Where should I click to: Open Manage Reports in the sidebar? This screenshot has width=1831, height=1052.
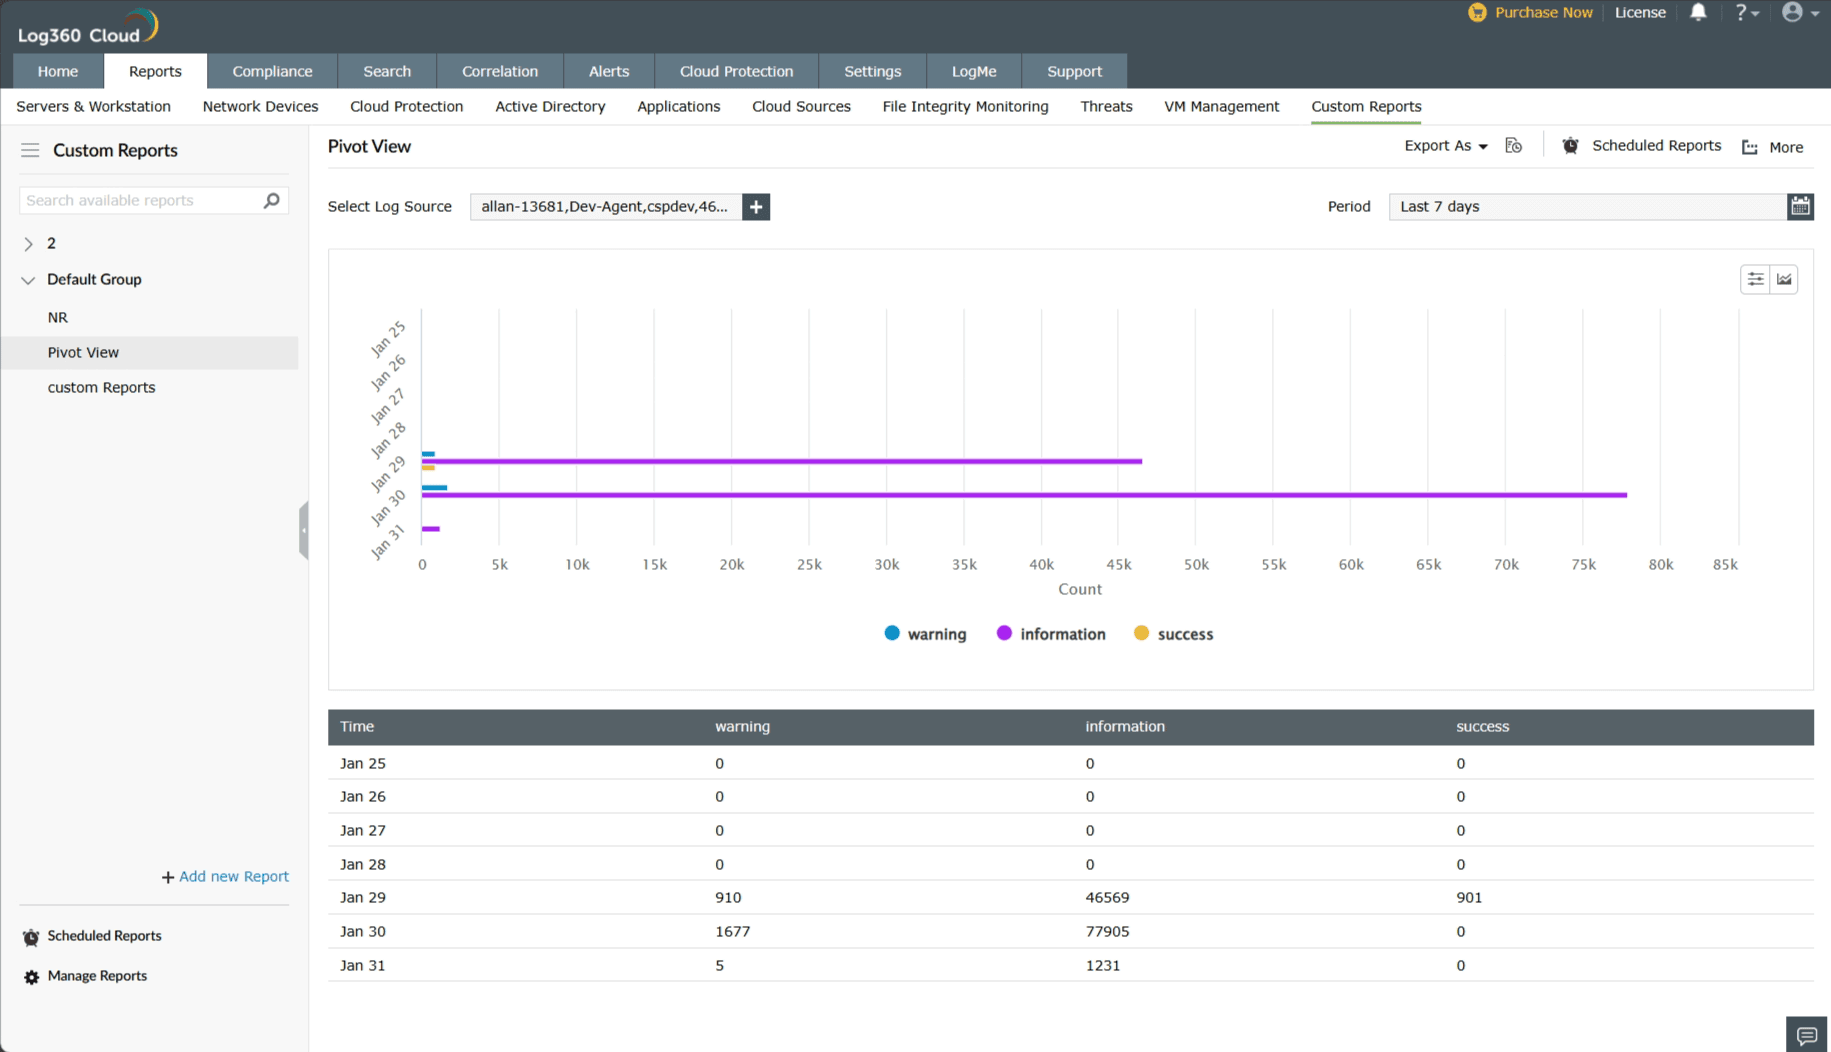(x=97, y=976)
